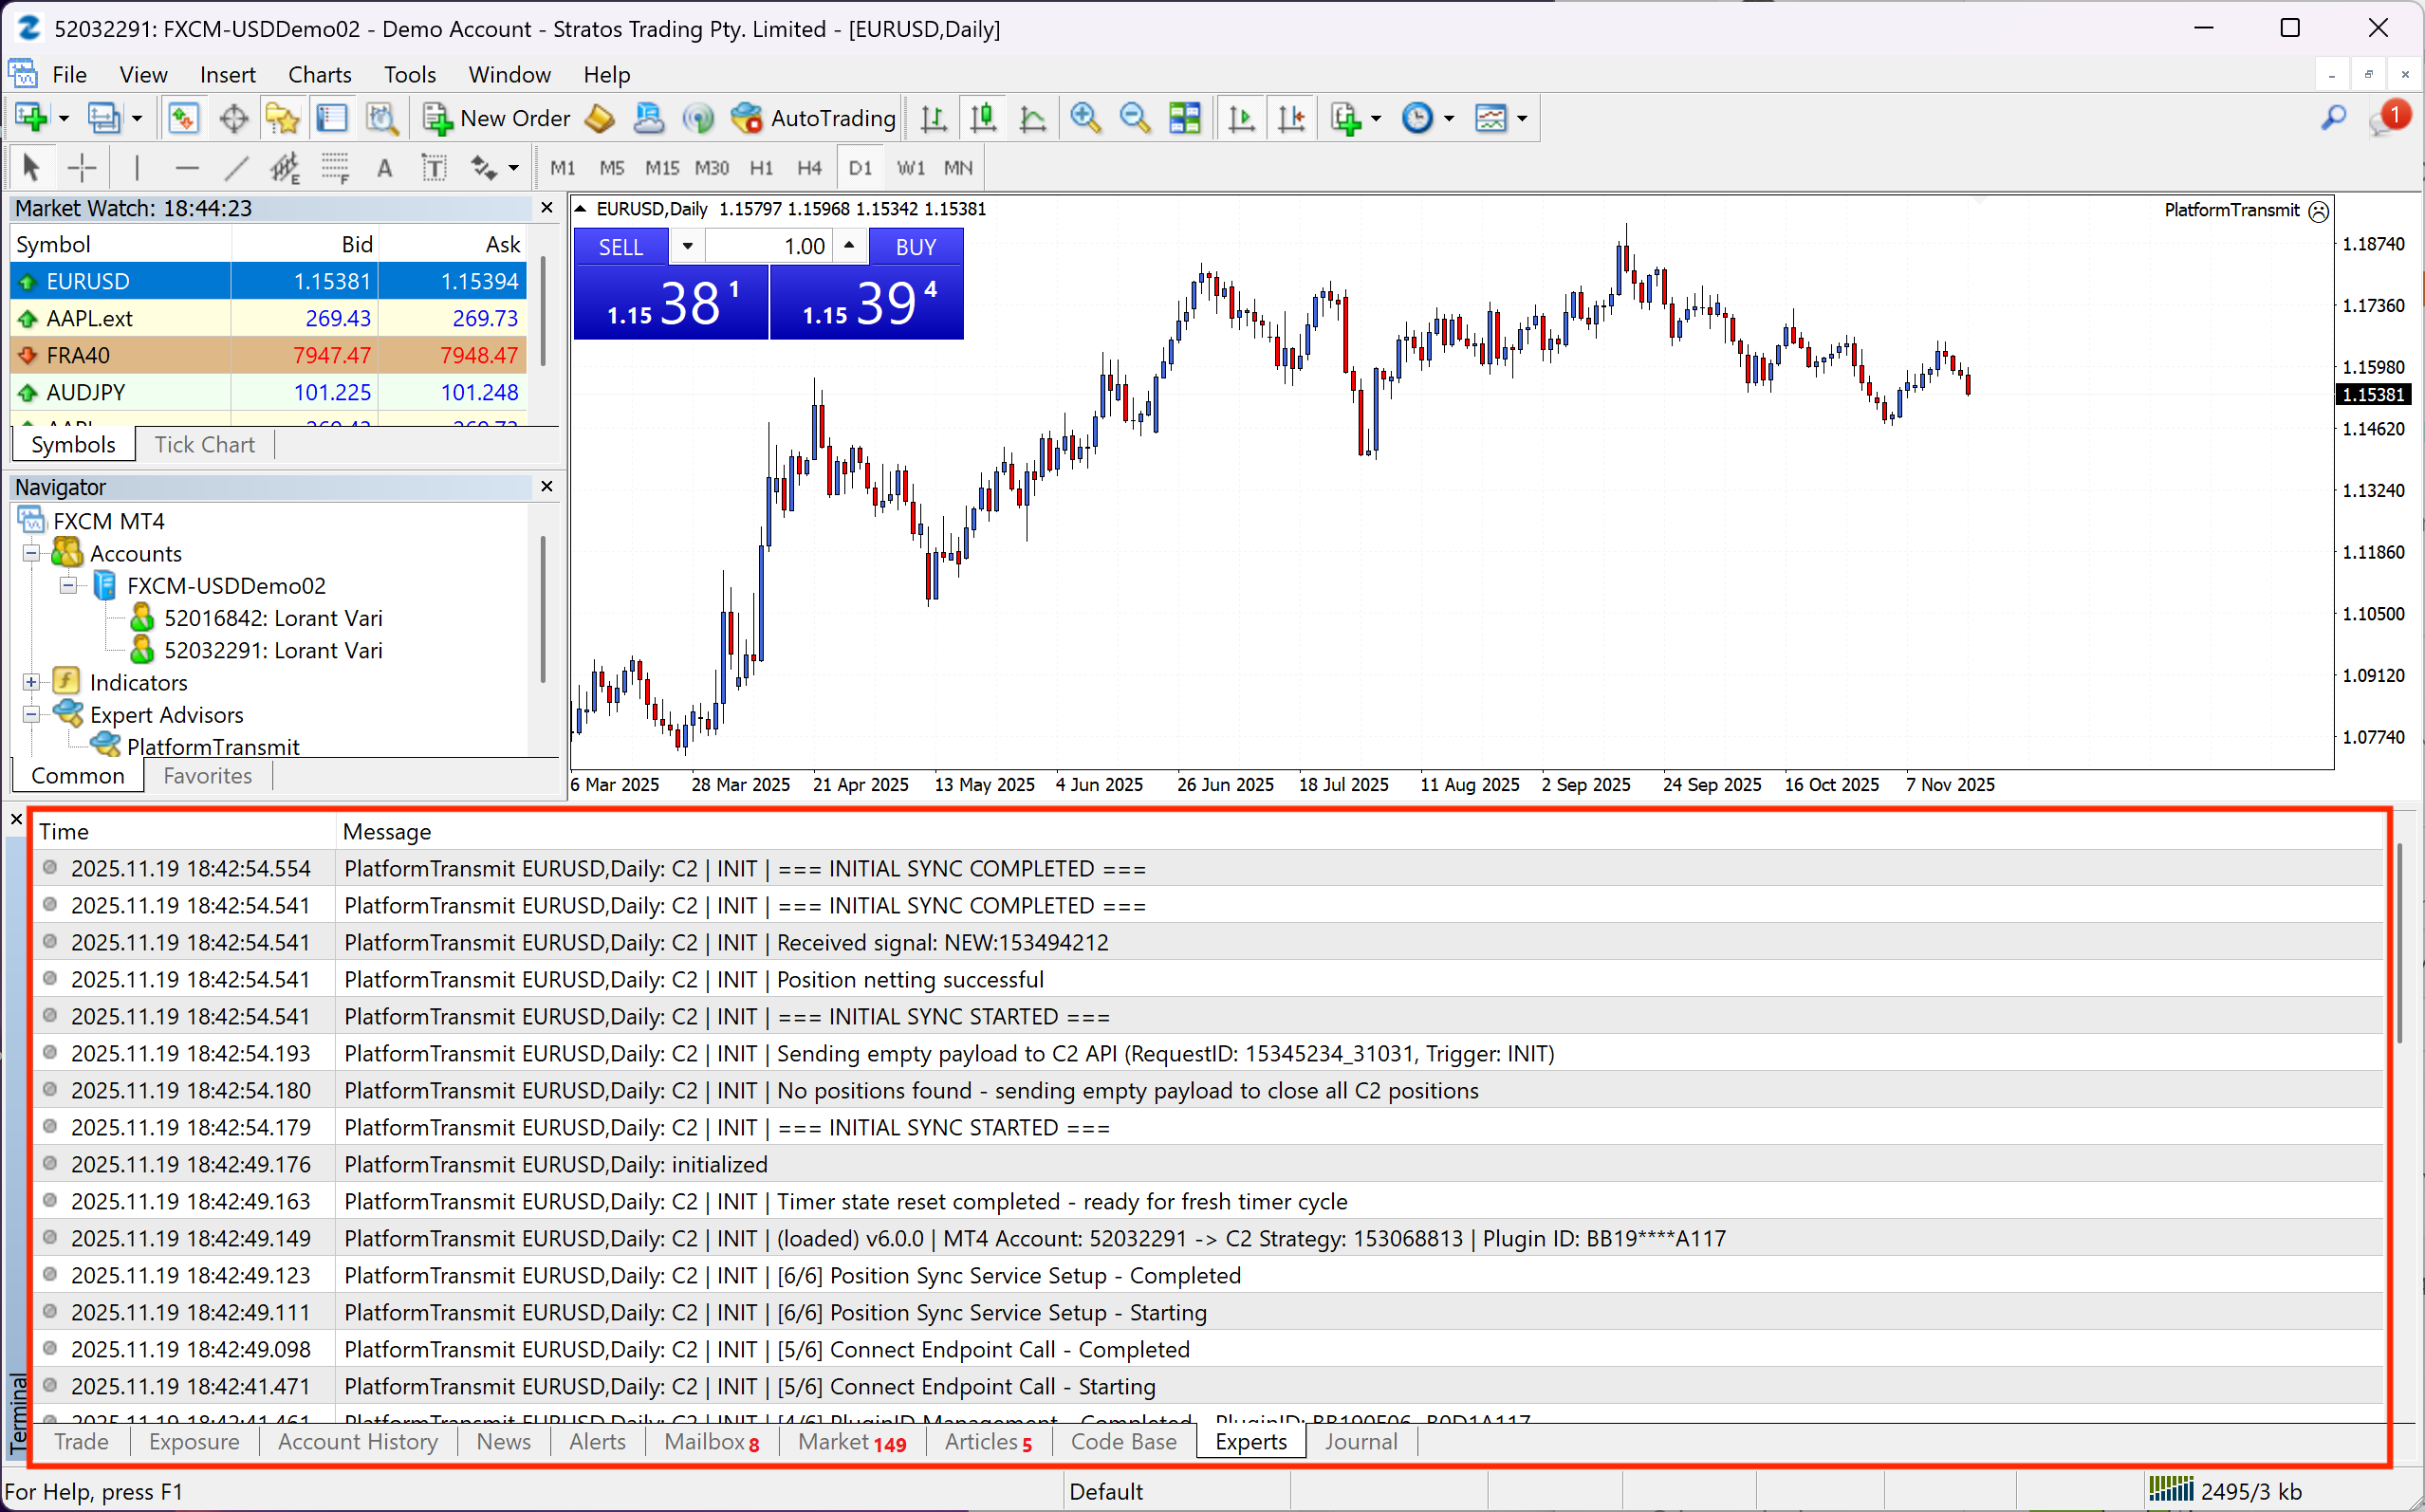Open the Charts menu
Viewport: 2425px width, 1512px height.
[x=319, y=75]
